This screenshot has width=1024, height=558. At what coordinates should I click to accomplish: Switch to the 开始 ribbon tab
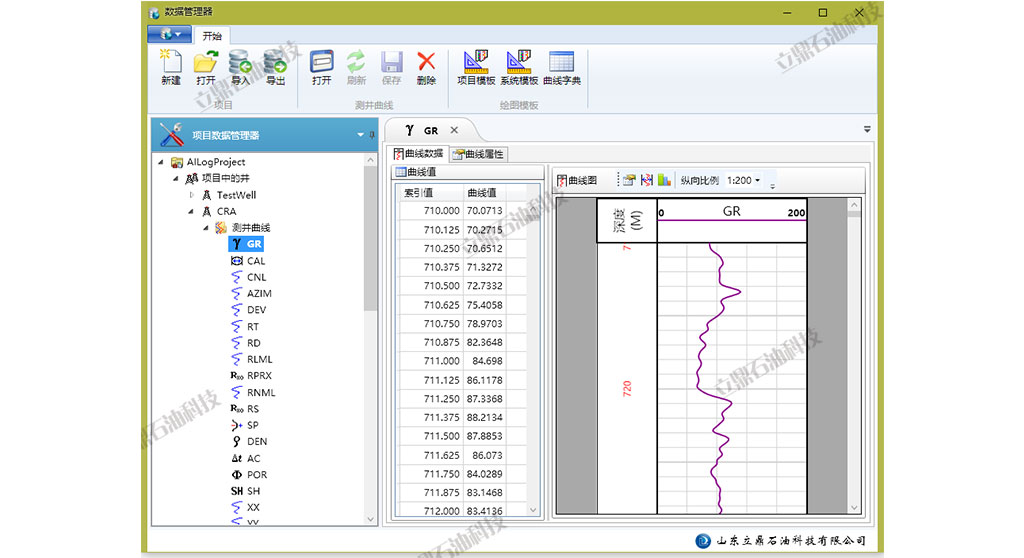click(x=212, y=36)
